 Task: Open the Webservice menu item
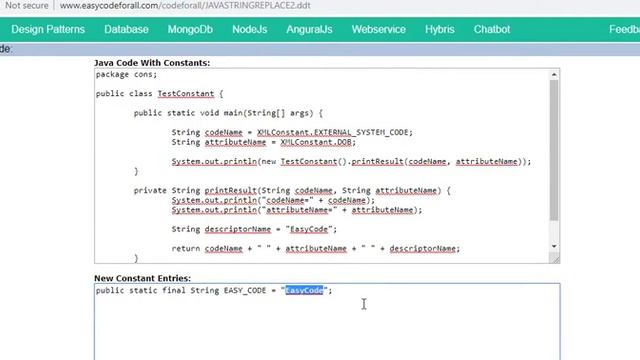(x=378, y=29)
